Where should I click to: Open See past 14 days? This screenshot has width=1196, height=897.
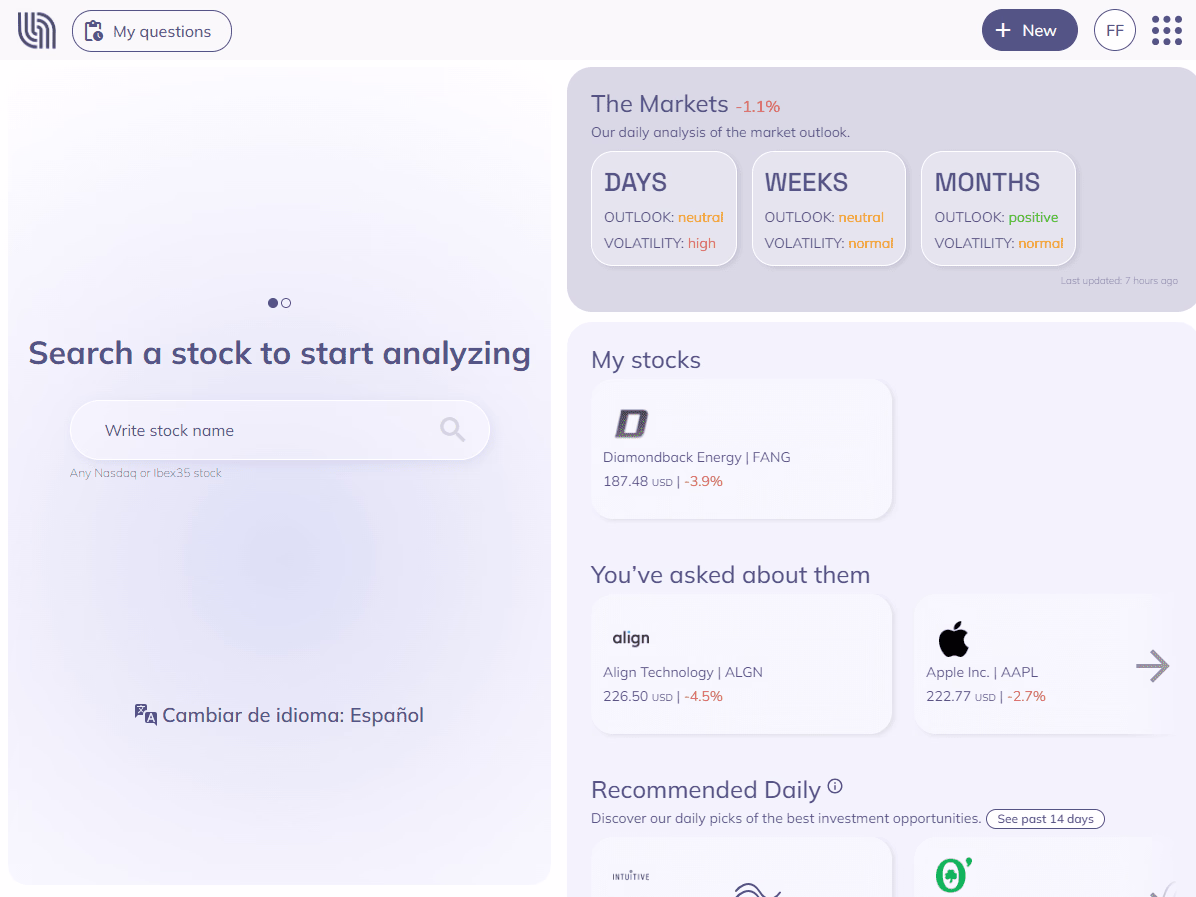click(1045, 819)
